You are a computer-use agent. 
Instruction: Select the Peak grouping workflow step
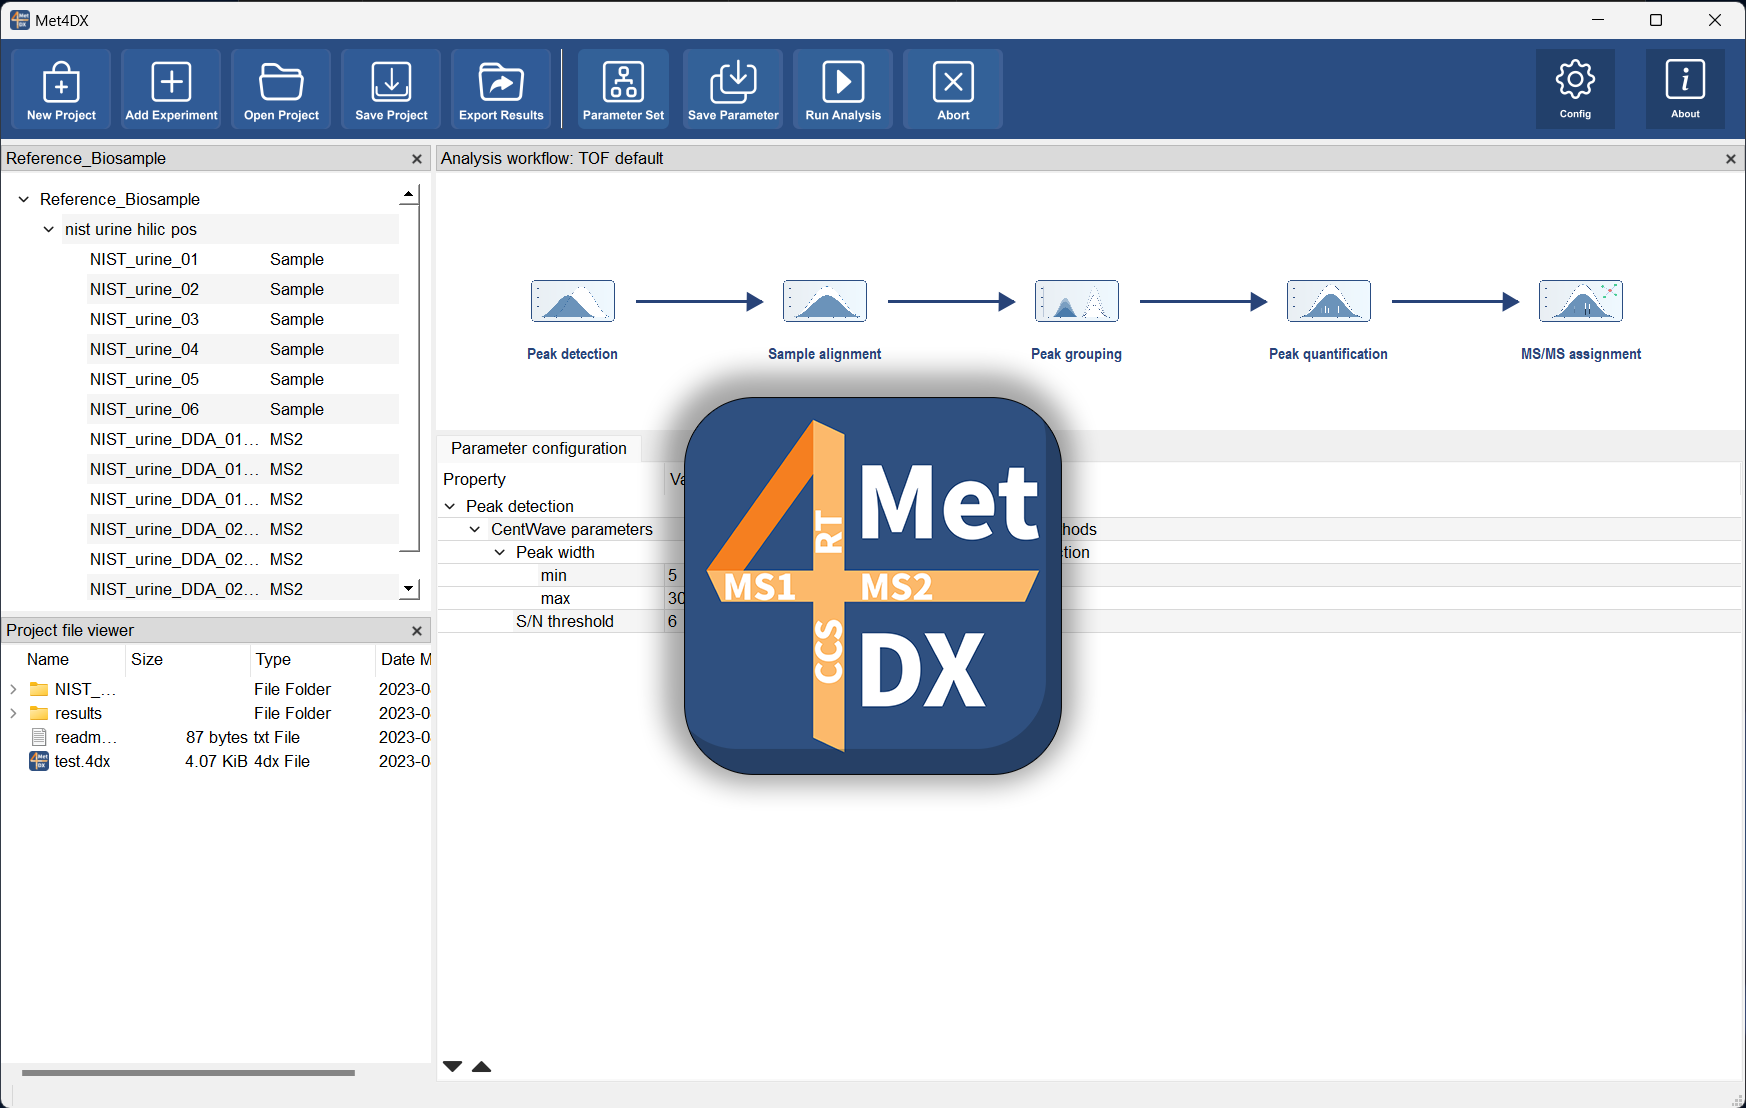(x=1076, y=301)
